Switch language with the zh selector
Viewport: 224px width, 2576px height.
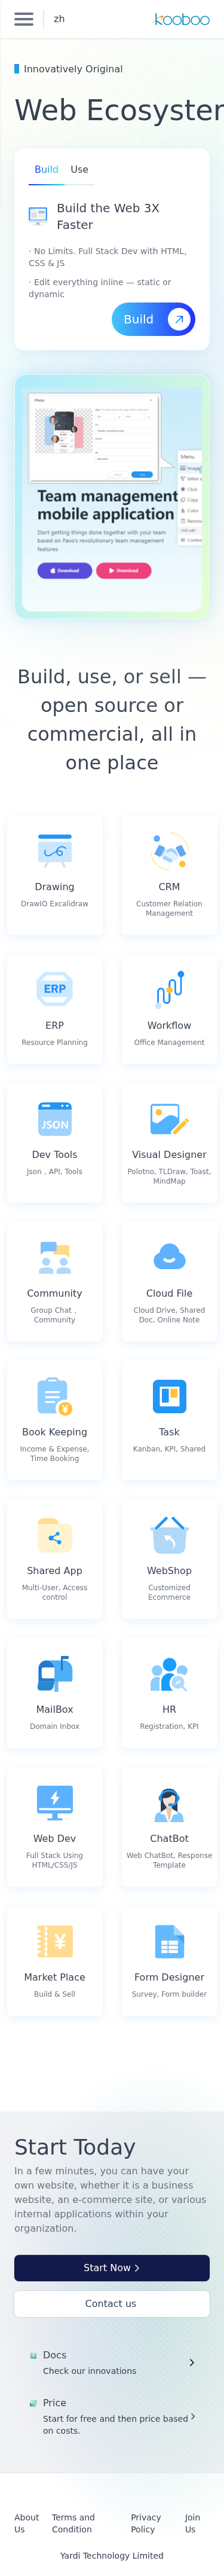pos(59,19)
